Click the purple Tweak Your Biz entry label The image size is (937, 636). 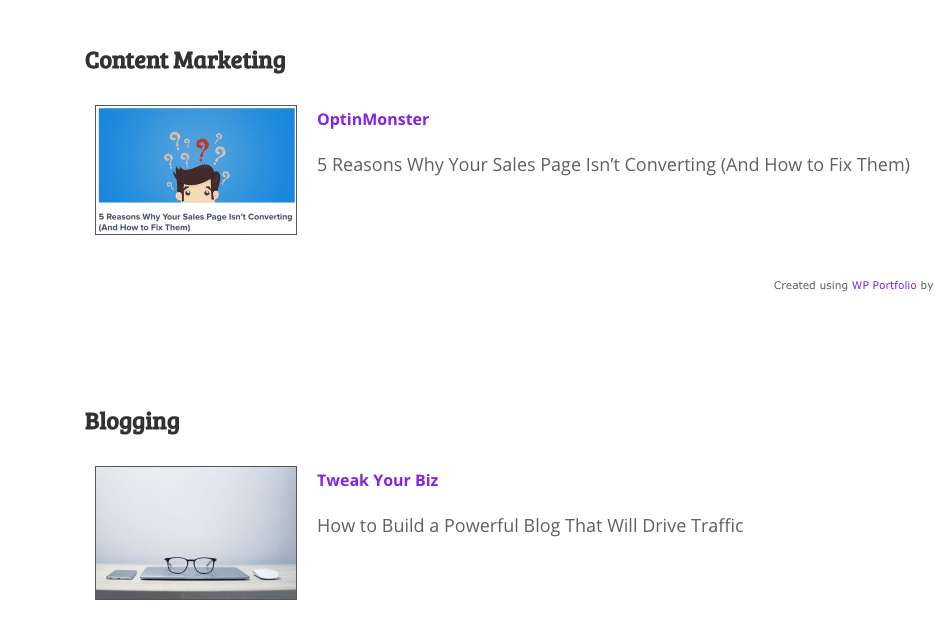pyautogui.click(x=377, y=480)
